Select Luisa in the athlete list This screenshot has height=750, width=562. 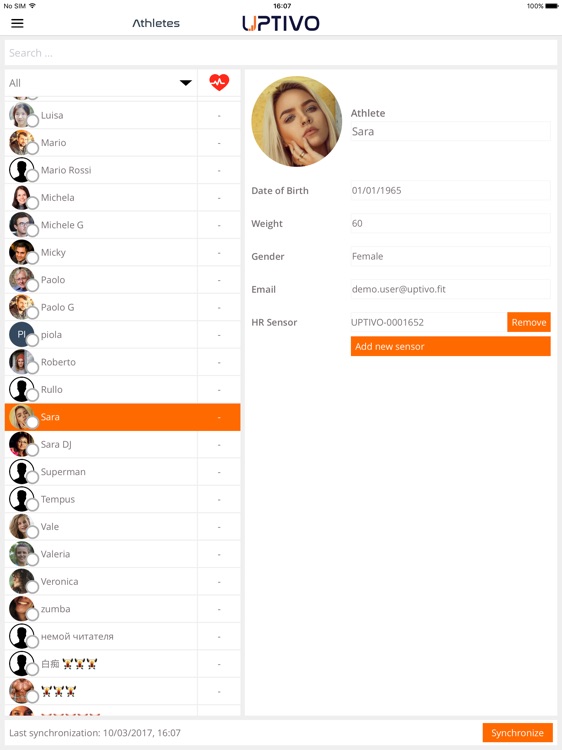[122, 115]
